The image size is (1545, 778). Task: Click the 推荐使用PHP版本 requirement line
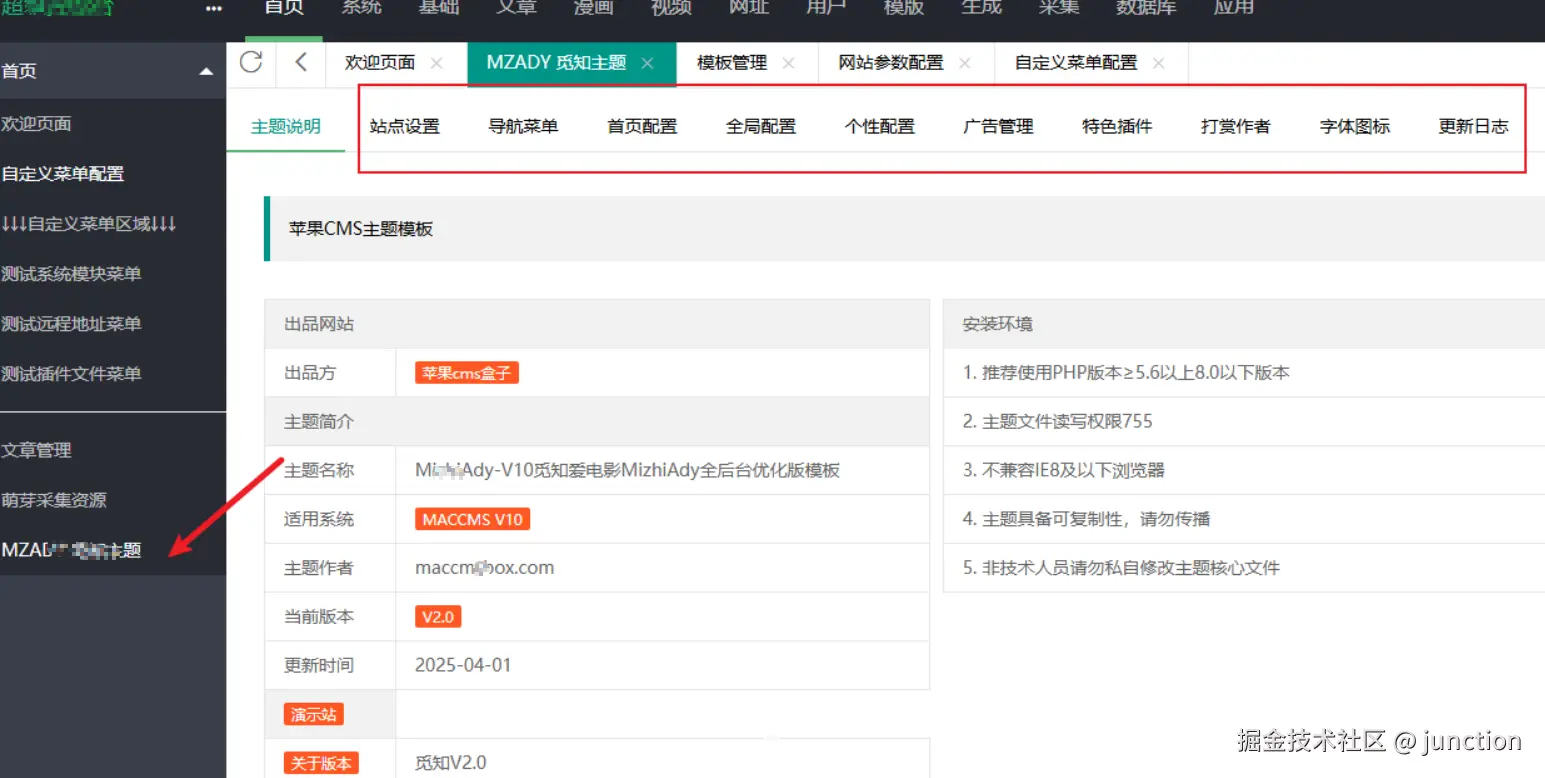1126,373
